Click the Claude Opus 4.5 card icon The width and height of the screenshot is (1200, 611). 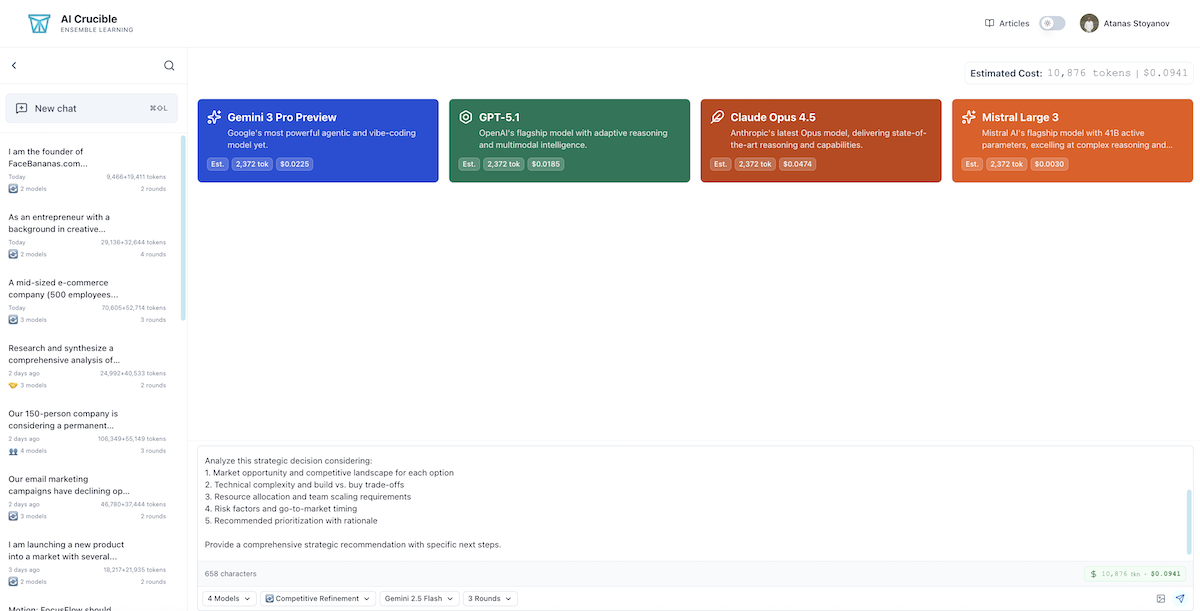717,117
